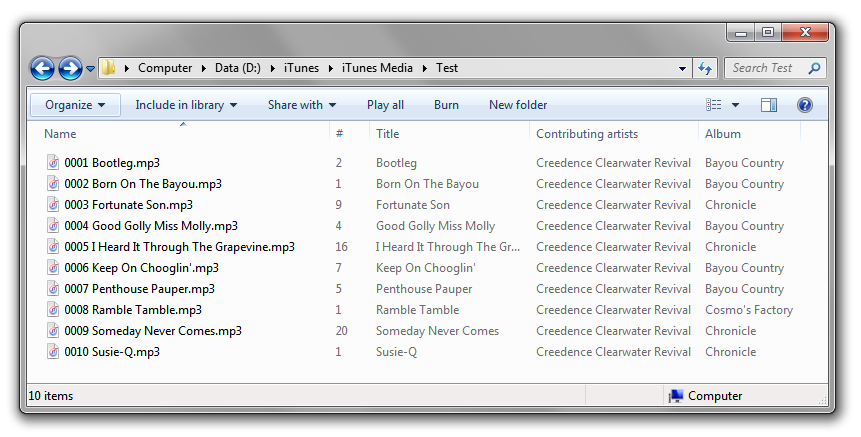Sort by Contributing artists column header
Image resolution: width=861 pixels, height=437 pixels.
(613, 134)
